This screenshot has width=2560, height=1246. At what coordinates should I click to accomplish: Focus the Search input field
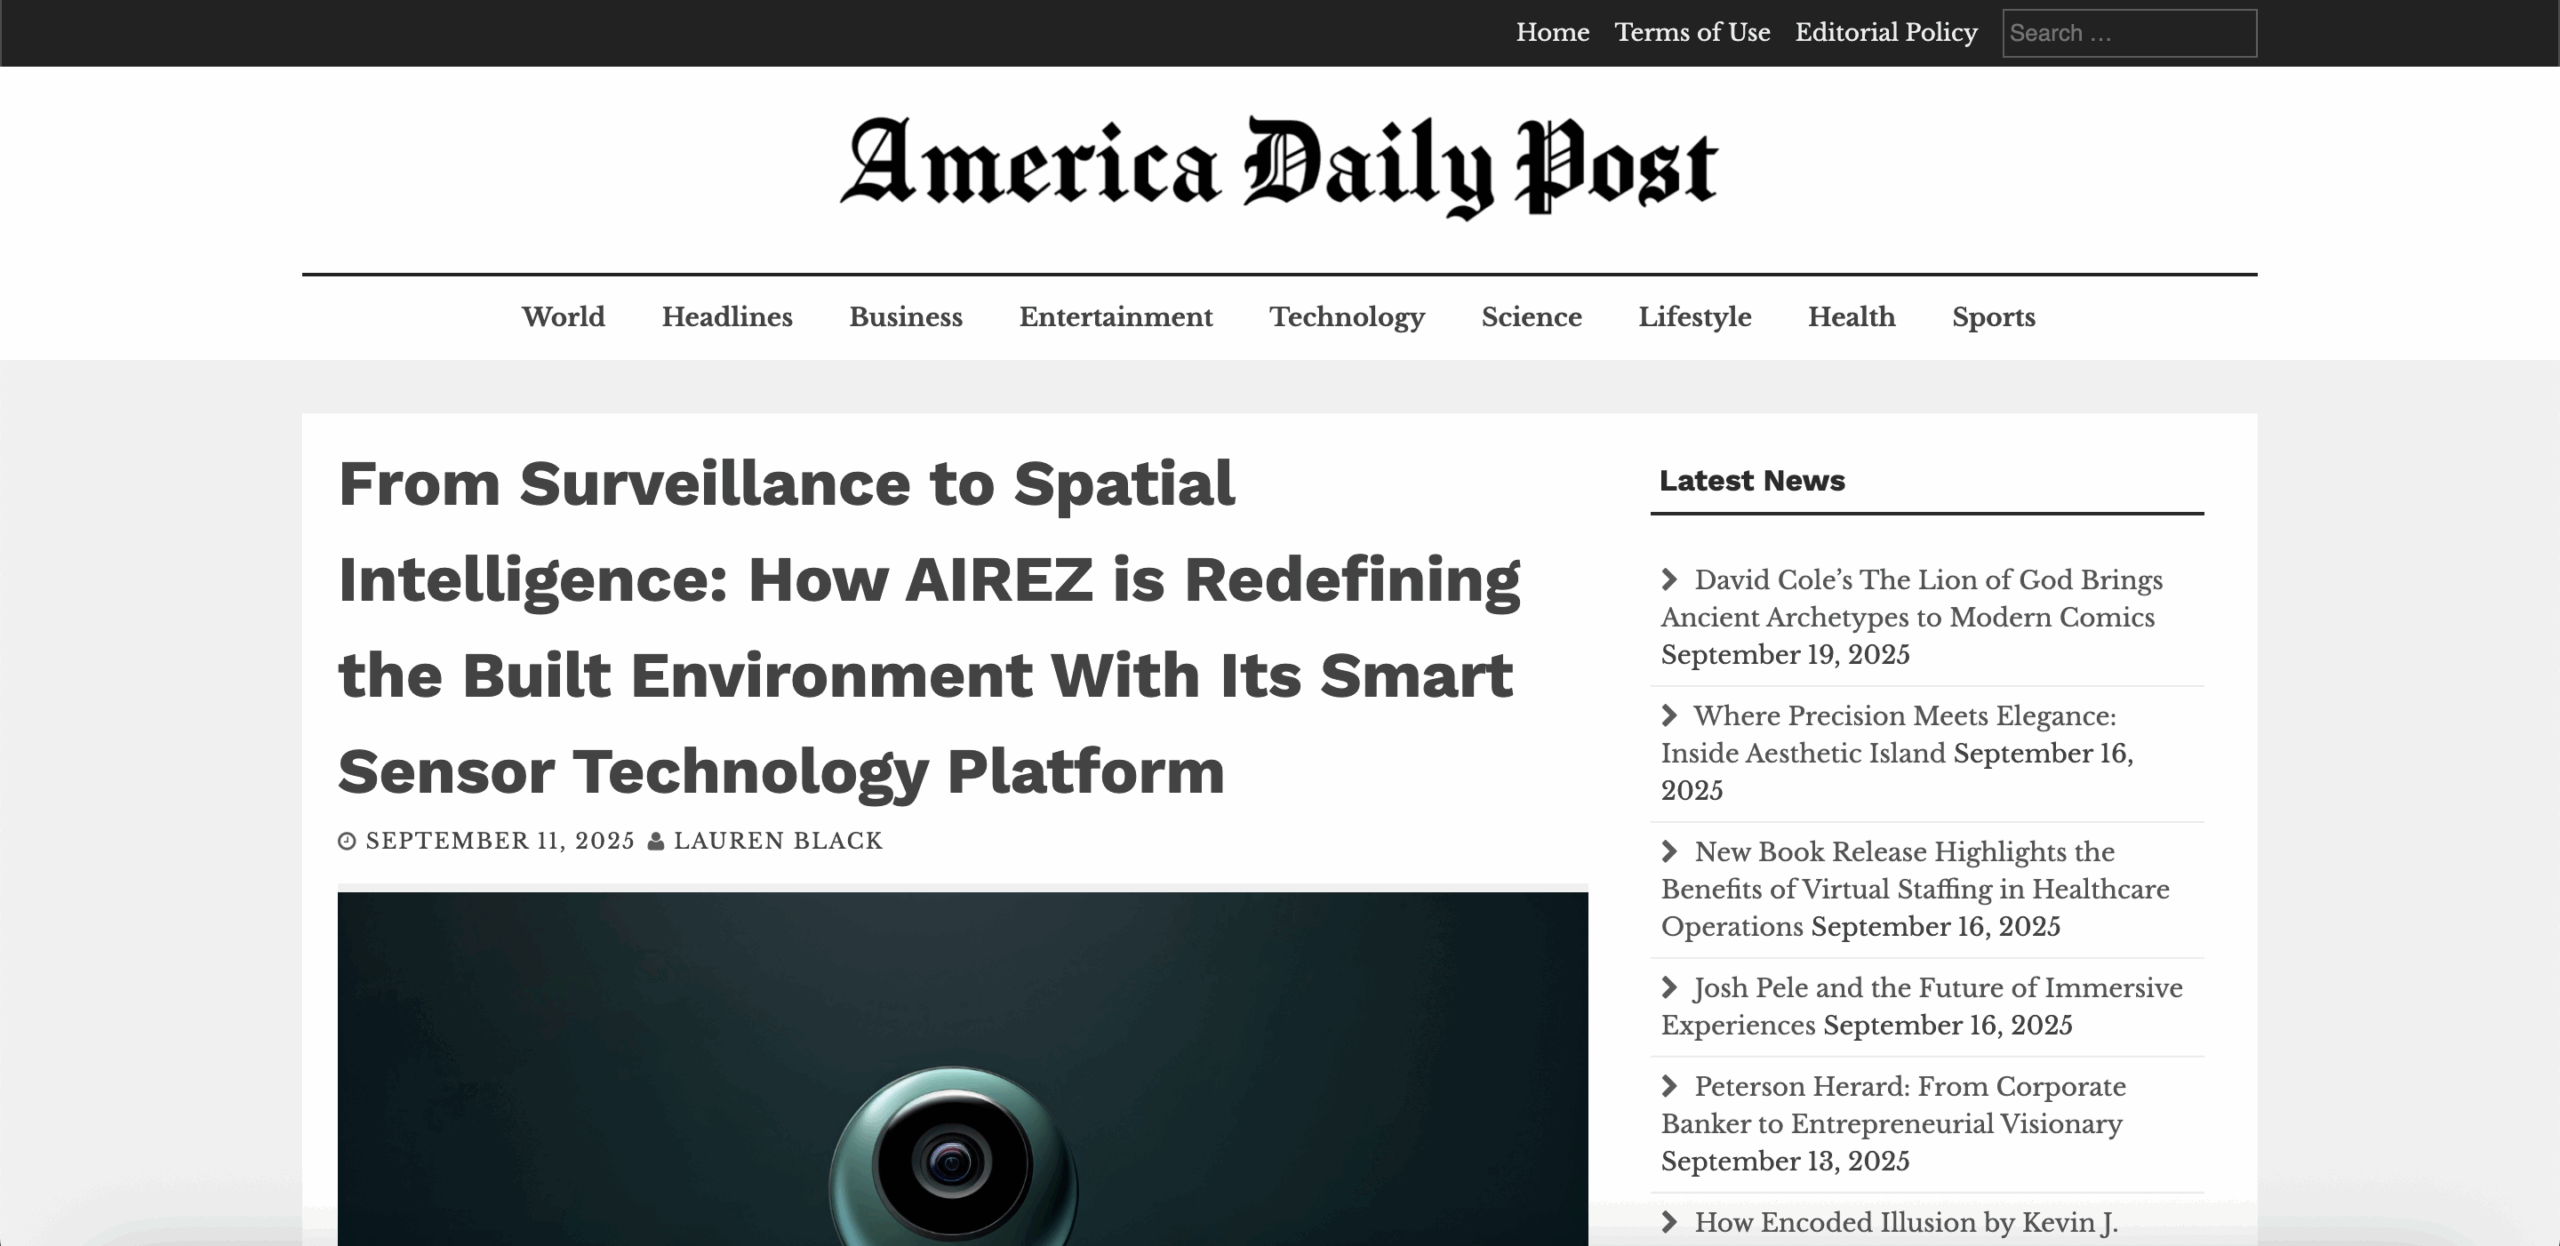(x=2129, y=33)
